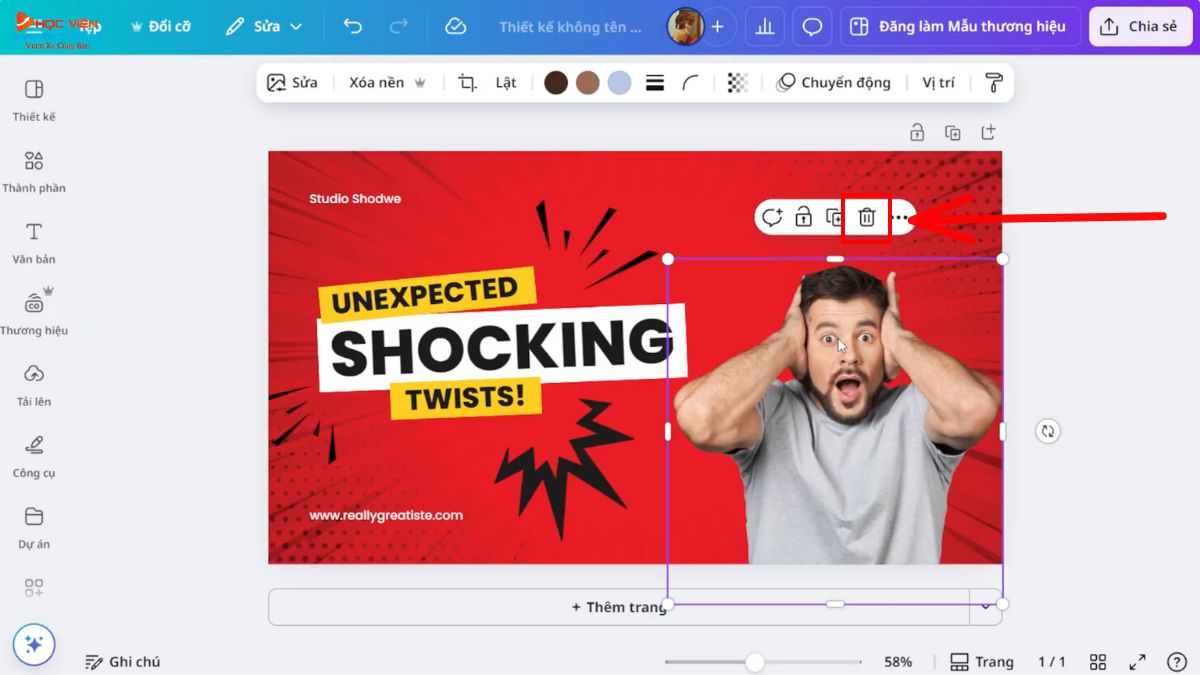This screenshot has width=1200, height=675.
Task: Select the TWISTS! yellow label text
Action: [465, 397]
